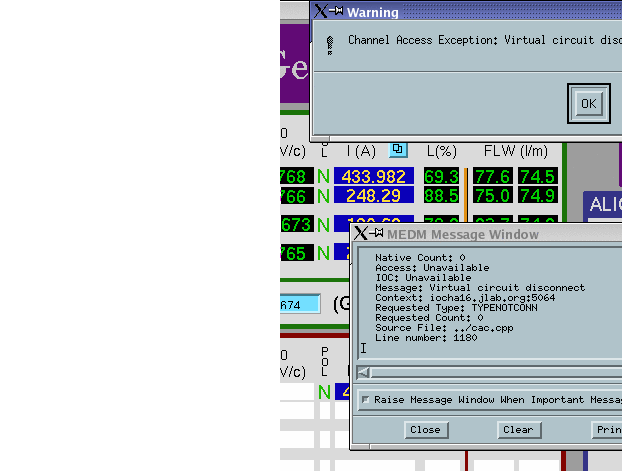Select current value 248.29
Screen dimensions: 622x471
coord(374,196)
